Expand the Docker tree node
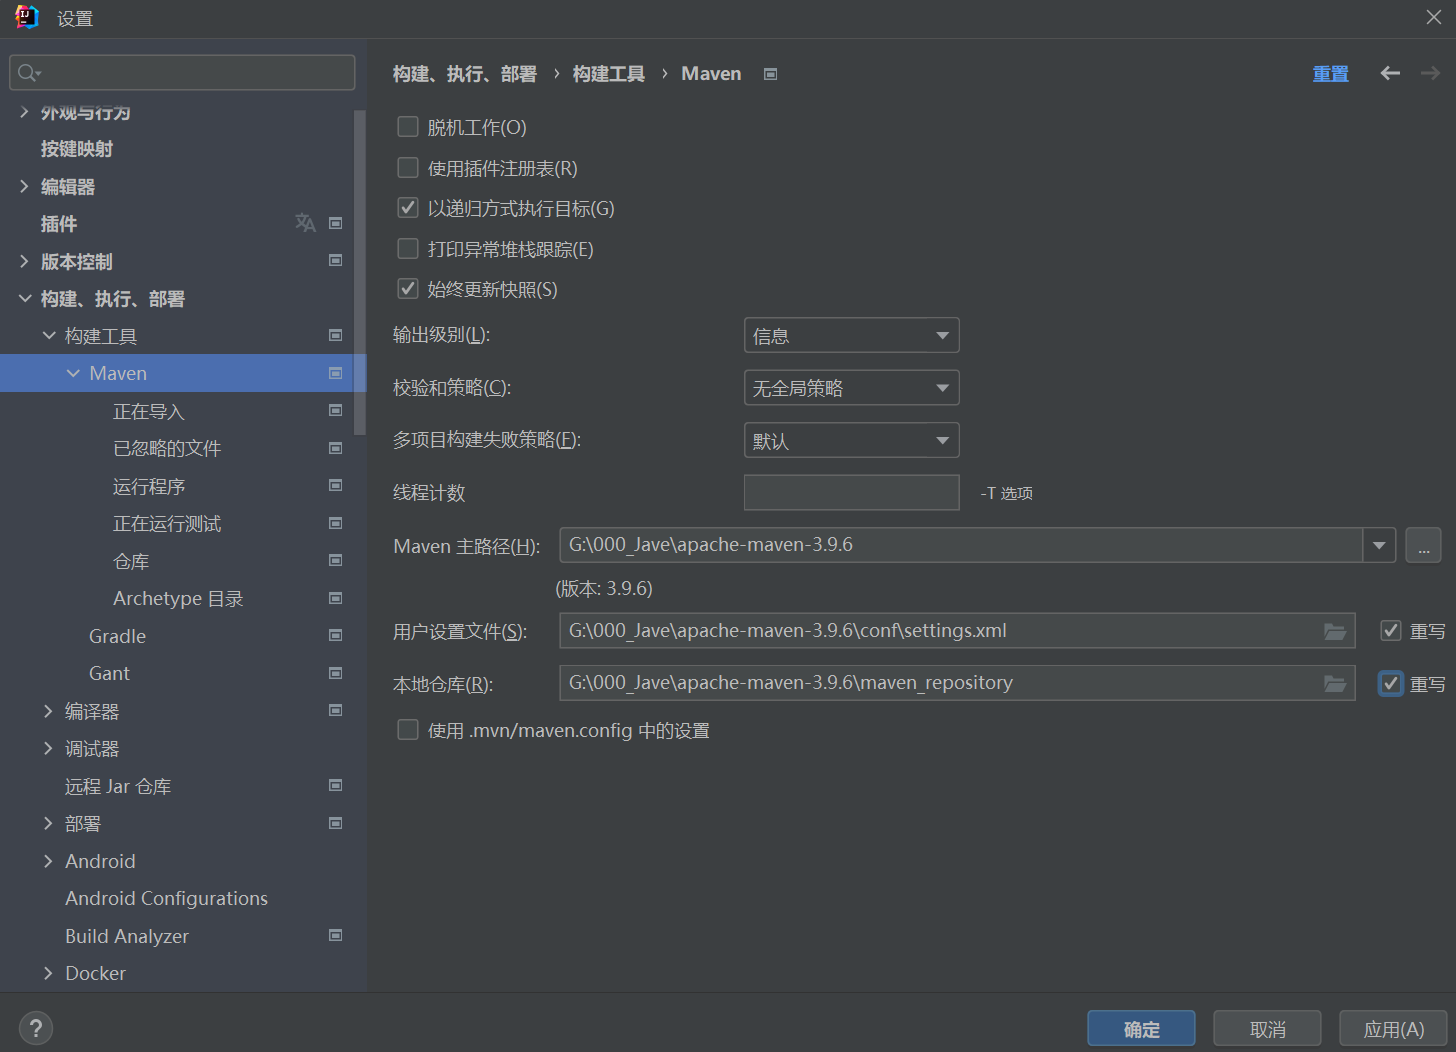Screen dimensions: 1456x1052 48,973
